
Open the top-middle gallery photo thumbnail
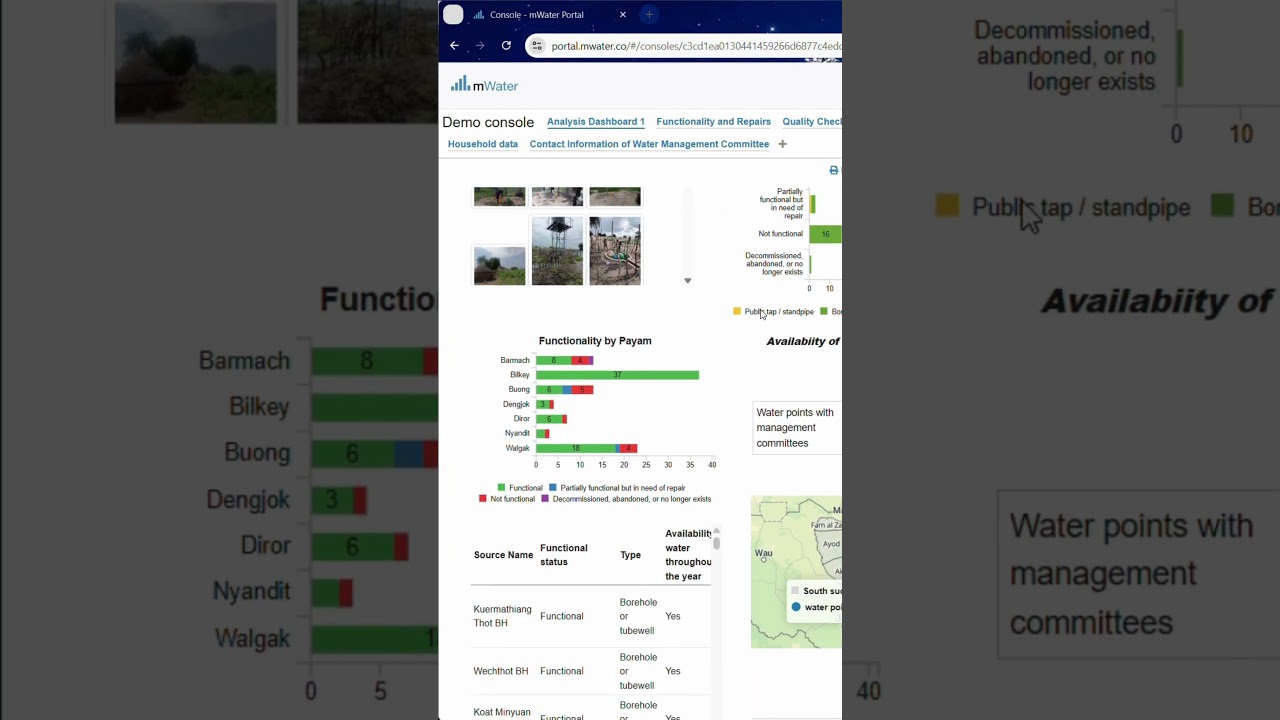557,196
